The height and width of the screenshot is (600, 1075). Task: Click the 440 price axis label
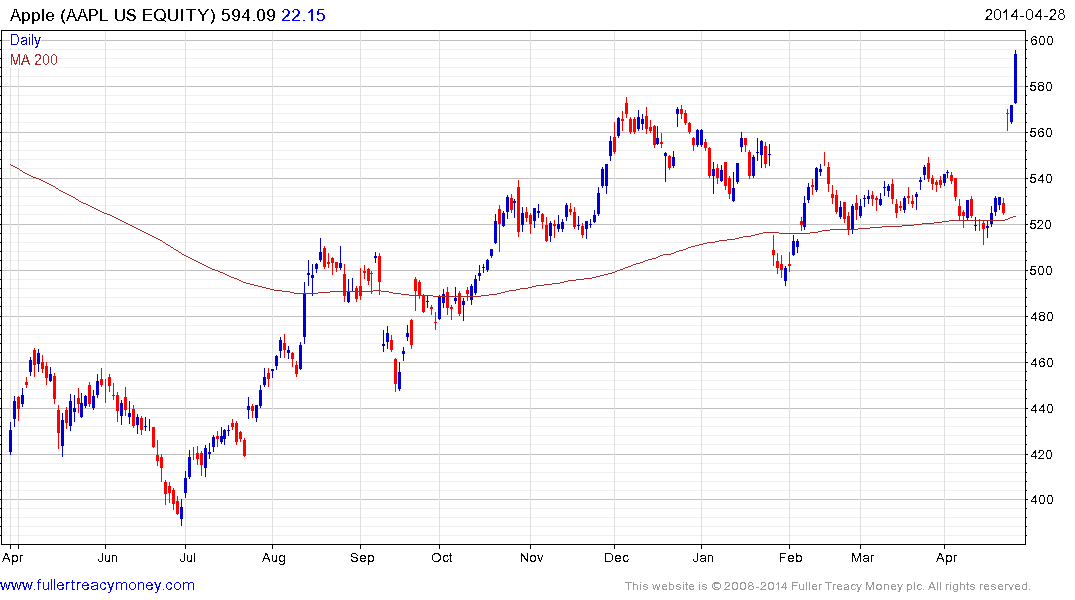[1041, 408]
